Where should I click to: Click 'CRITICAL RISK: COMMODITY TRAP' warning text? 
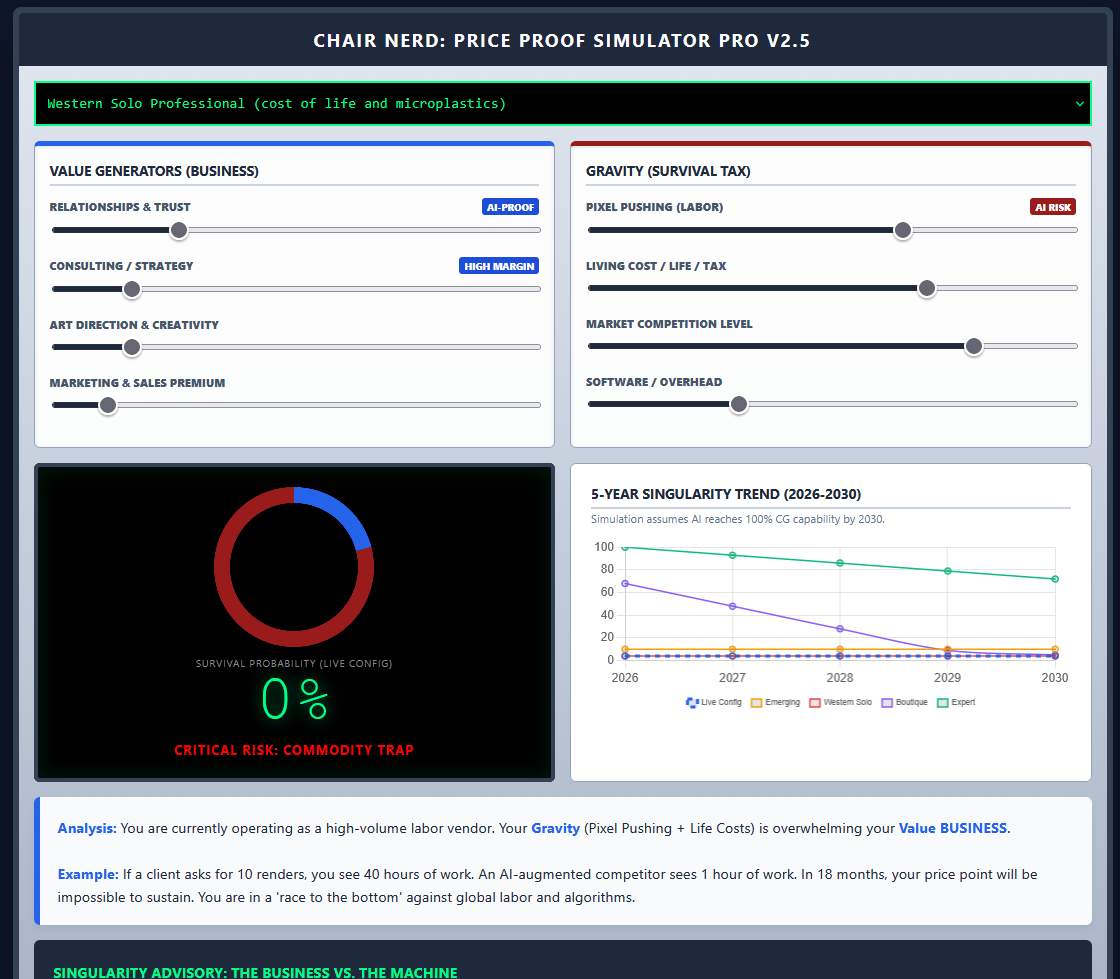pos(294,750)
